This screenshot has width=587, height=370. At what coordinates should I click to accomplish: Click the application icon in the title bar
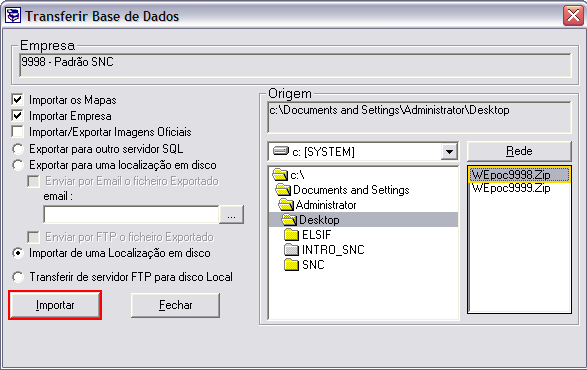(x=13, y=16)
